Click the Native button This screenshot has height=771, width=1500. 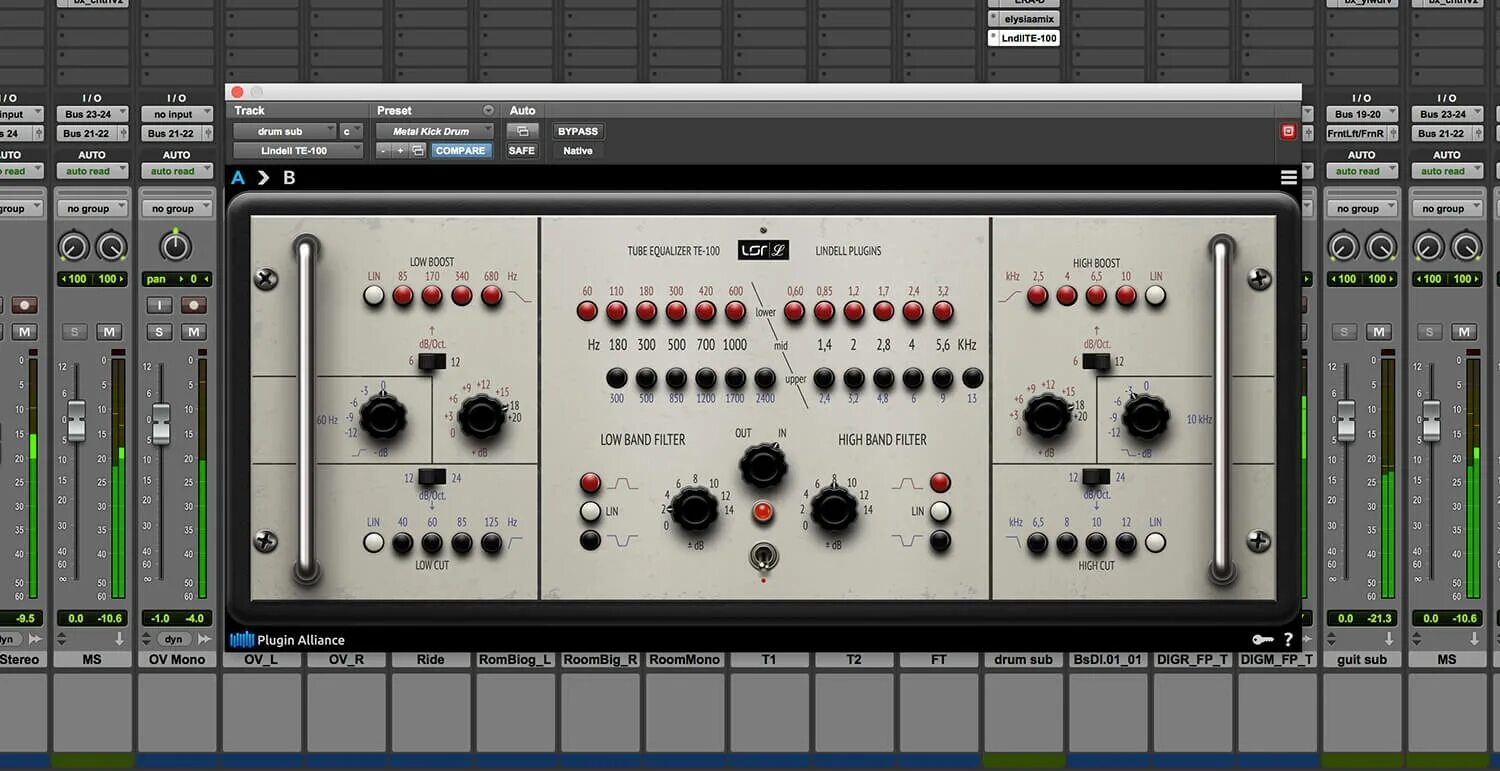pyautogui.click(x=578, y=151)
